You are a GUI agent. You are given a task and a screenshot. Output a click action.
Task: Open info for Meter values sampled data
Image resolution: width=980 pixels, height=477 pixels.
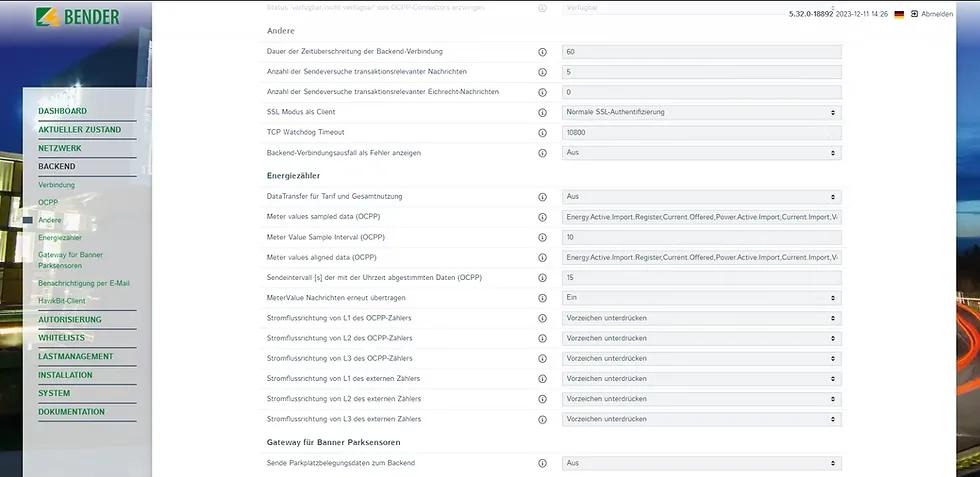tap(542, 218)
